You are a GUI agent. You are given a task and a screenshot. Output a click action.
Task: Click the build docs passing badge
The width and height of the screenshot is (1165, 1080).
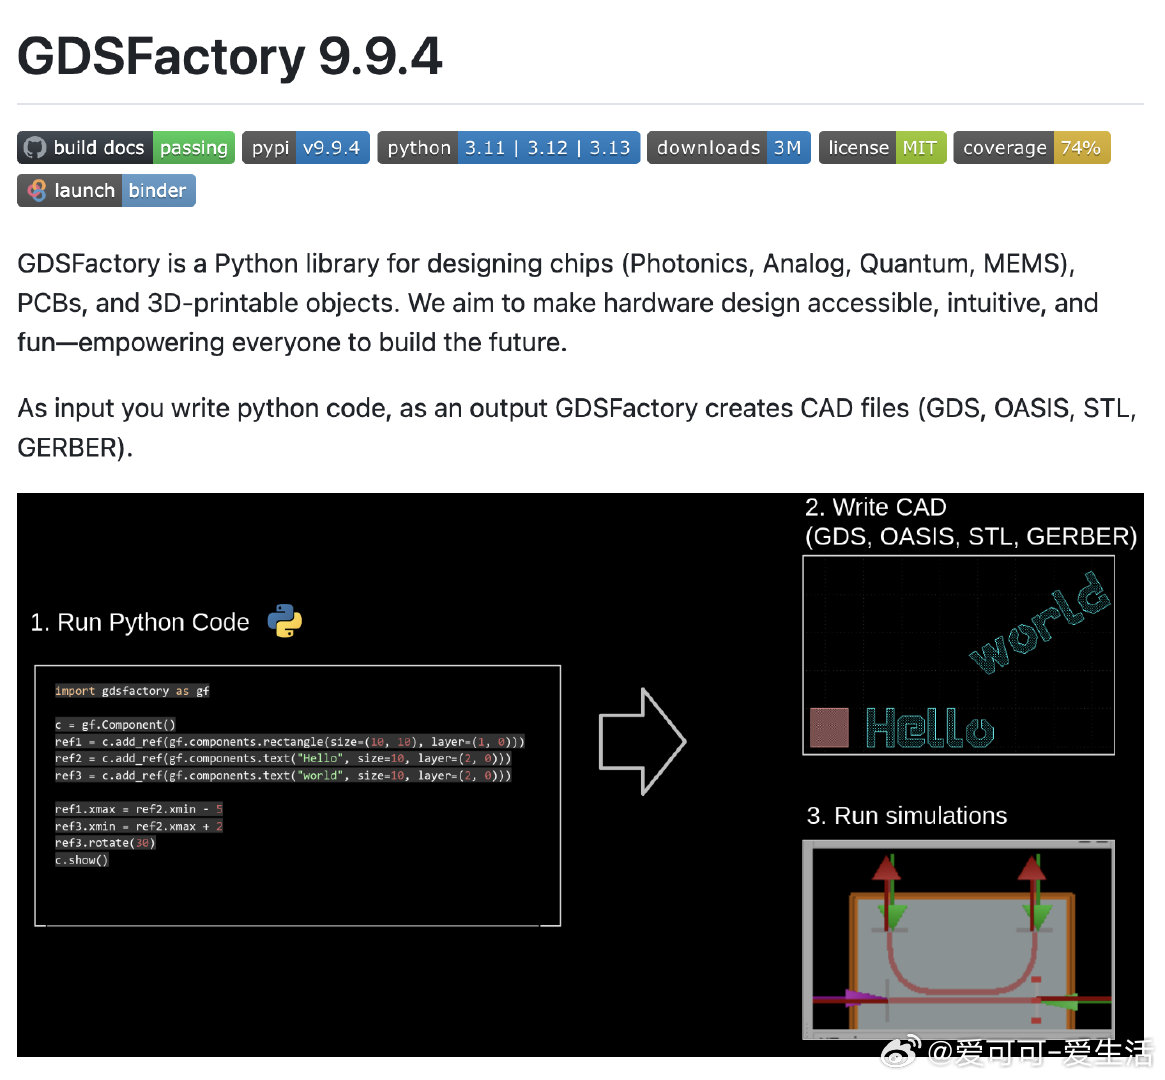coord(126,148)
